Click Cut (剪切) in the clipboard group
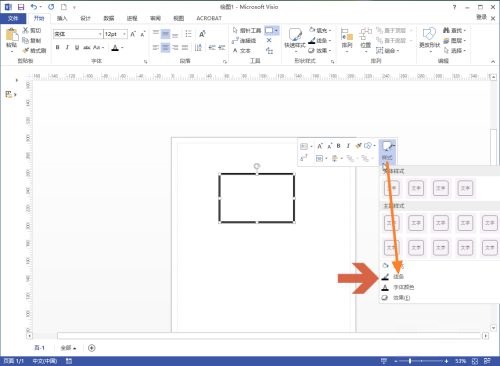Screen dimensions: 500x366 coord(32,30)
